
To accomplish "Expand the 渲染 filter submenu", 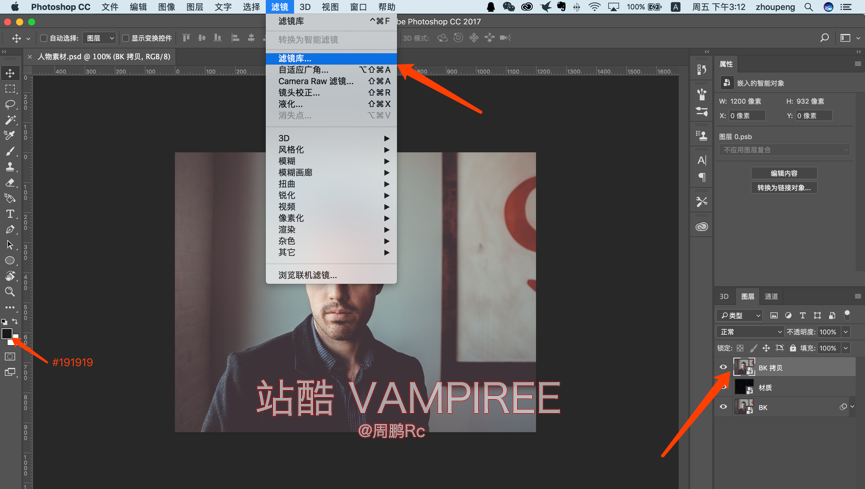I will tap(331, 230).
